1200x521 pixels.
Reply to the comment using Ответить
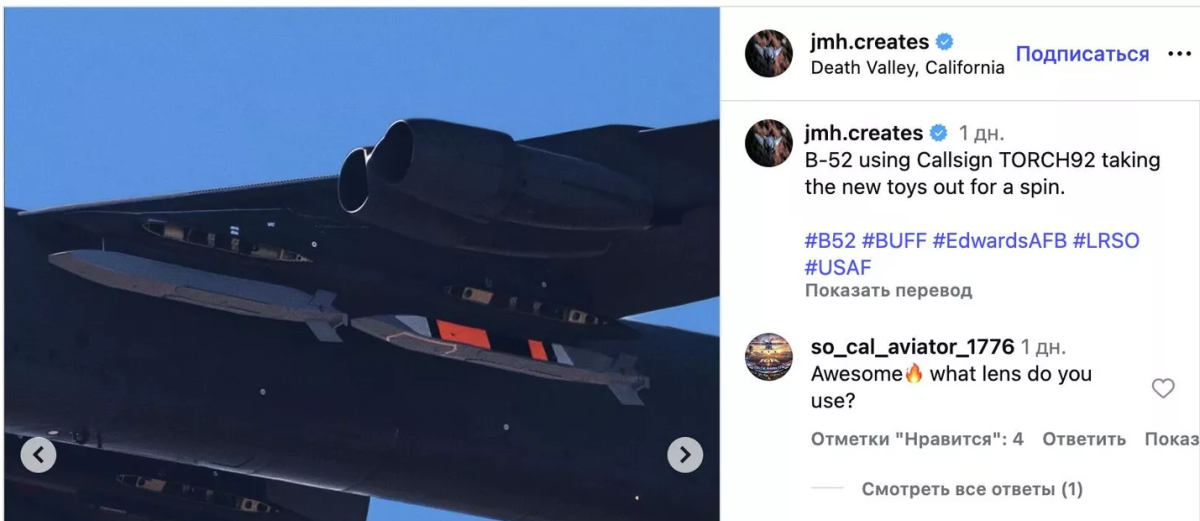[1084, 439]
